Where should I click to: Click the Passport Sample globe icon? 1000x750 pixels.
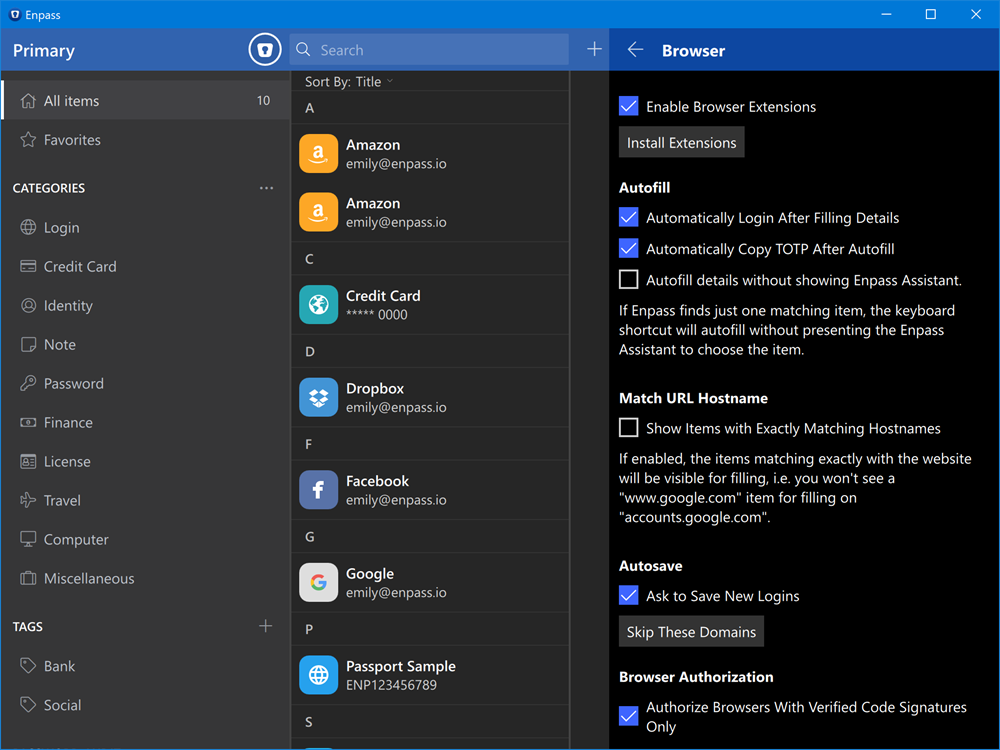[x=318, y=675]
